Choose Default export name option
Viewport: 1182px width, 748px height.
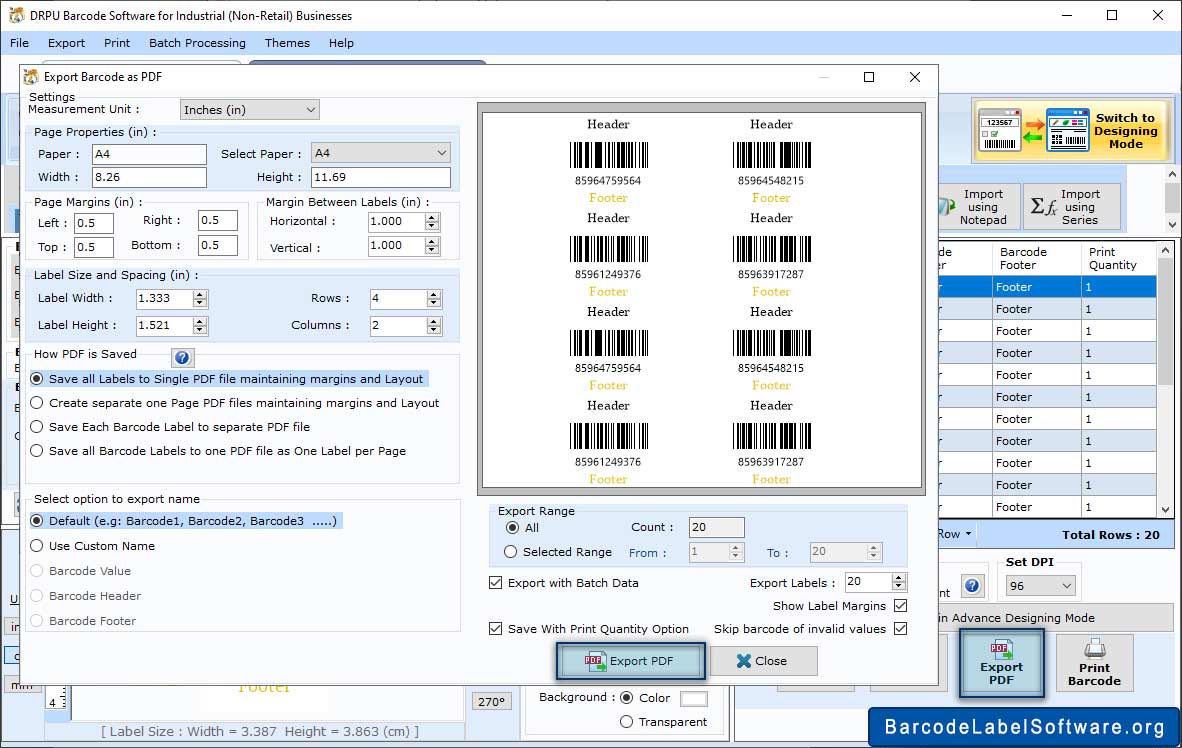(x=36, y=521)
